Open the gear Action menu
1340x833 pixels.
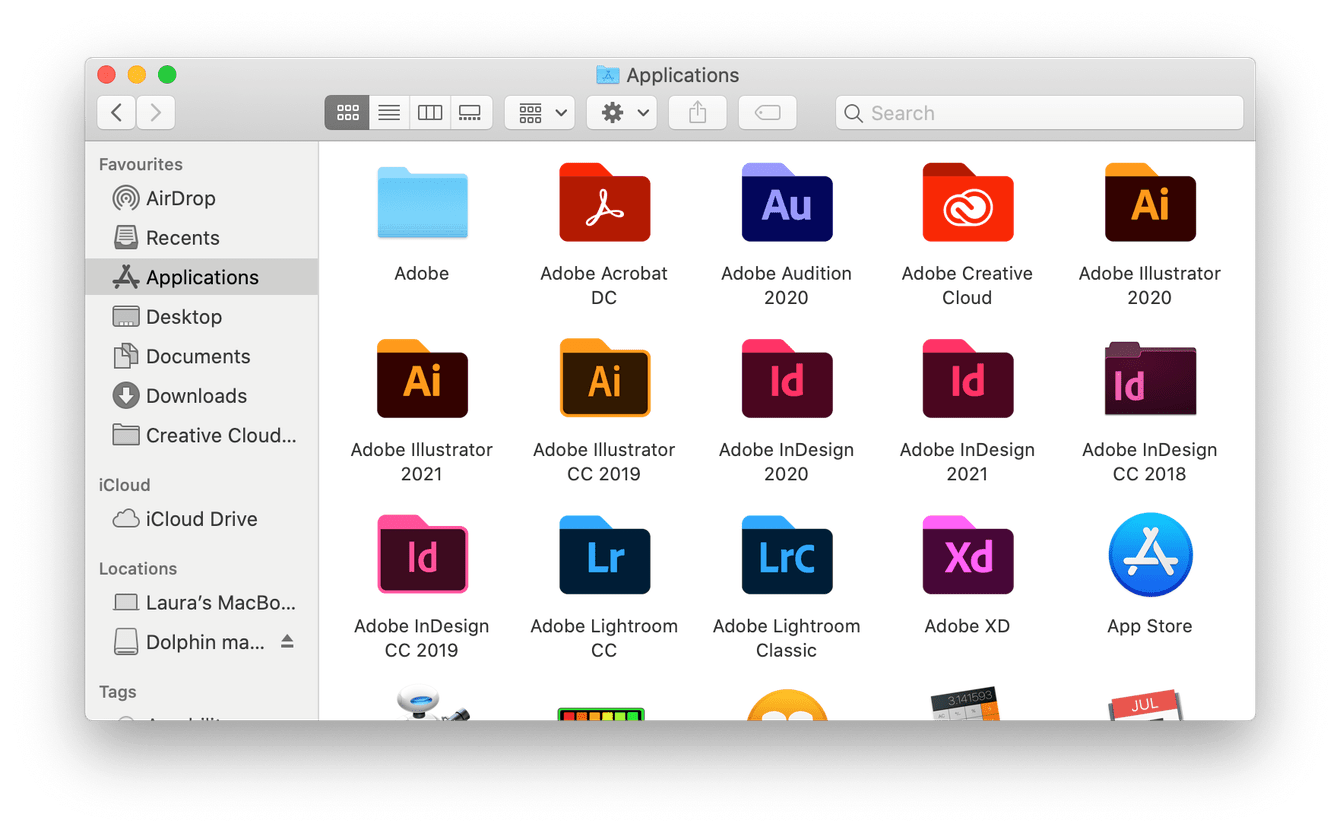click(x=621, y=113)
